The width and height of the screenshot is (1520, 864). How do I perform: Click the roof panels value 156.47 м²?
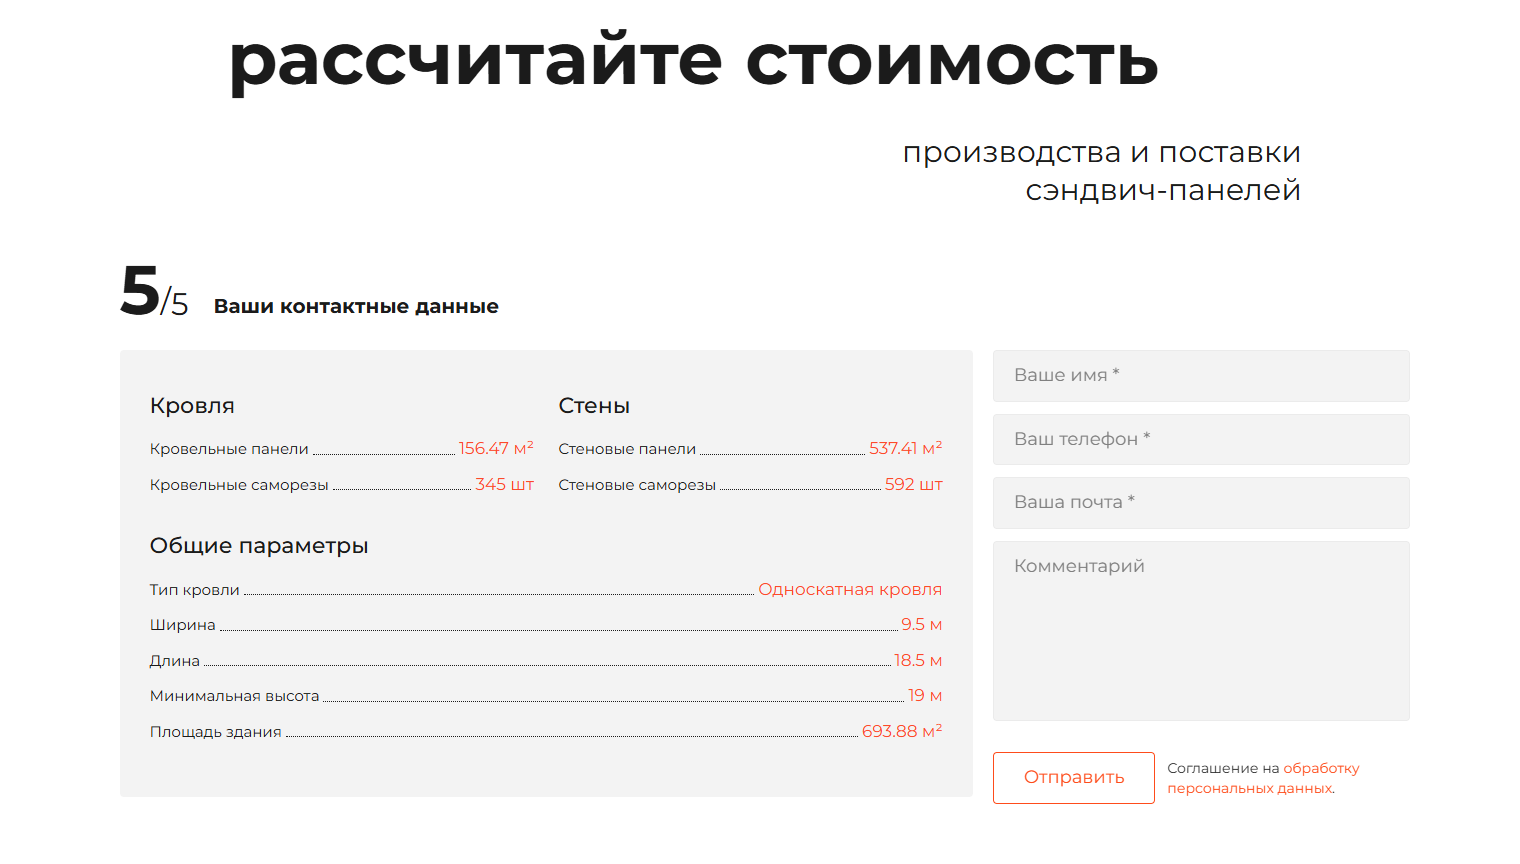click(496, 448)
